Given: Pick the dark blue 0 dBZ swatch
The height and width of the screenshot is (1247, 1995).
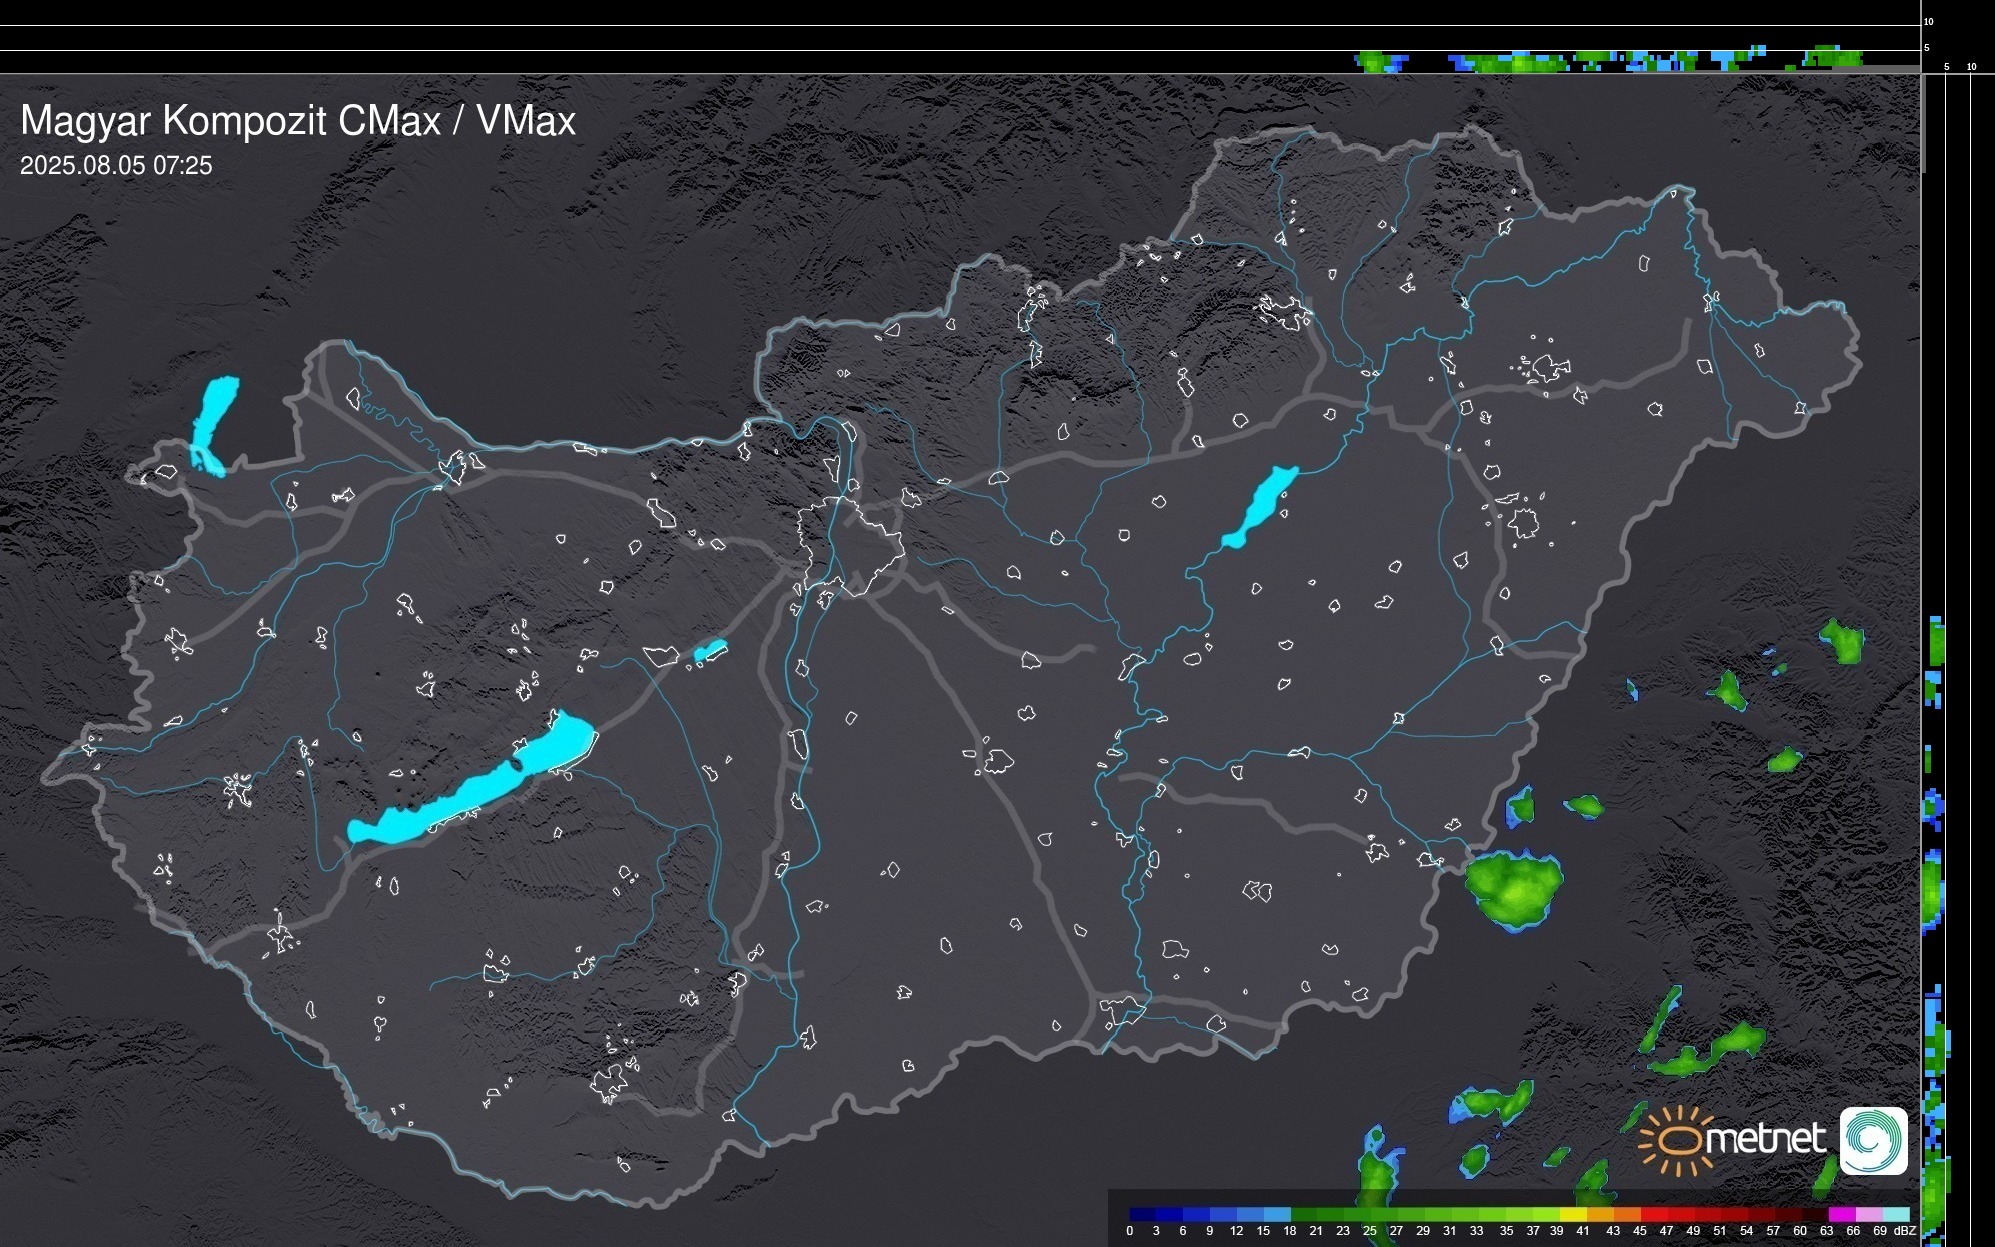Looking at the screenshot, I should (1143, 1214).
